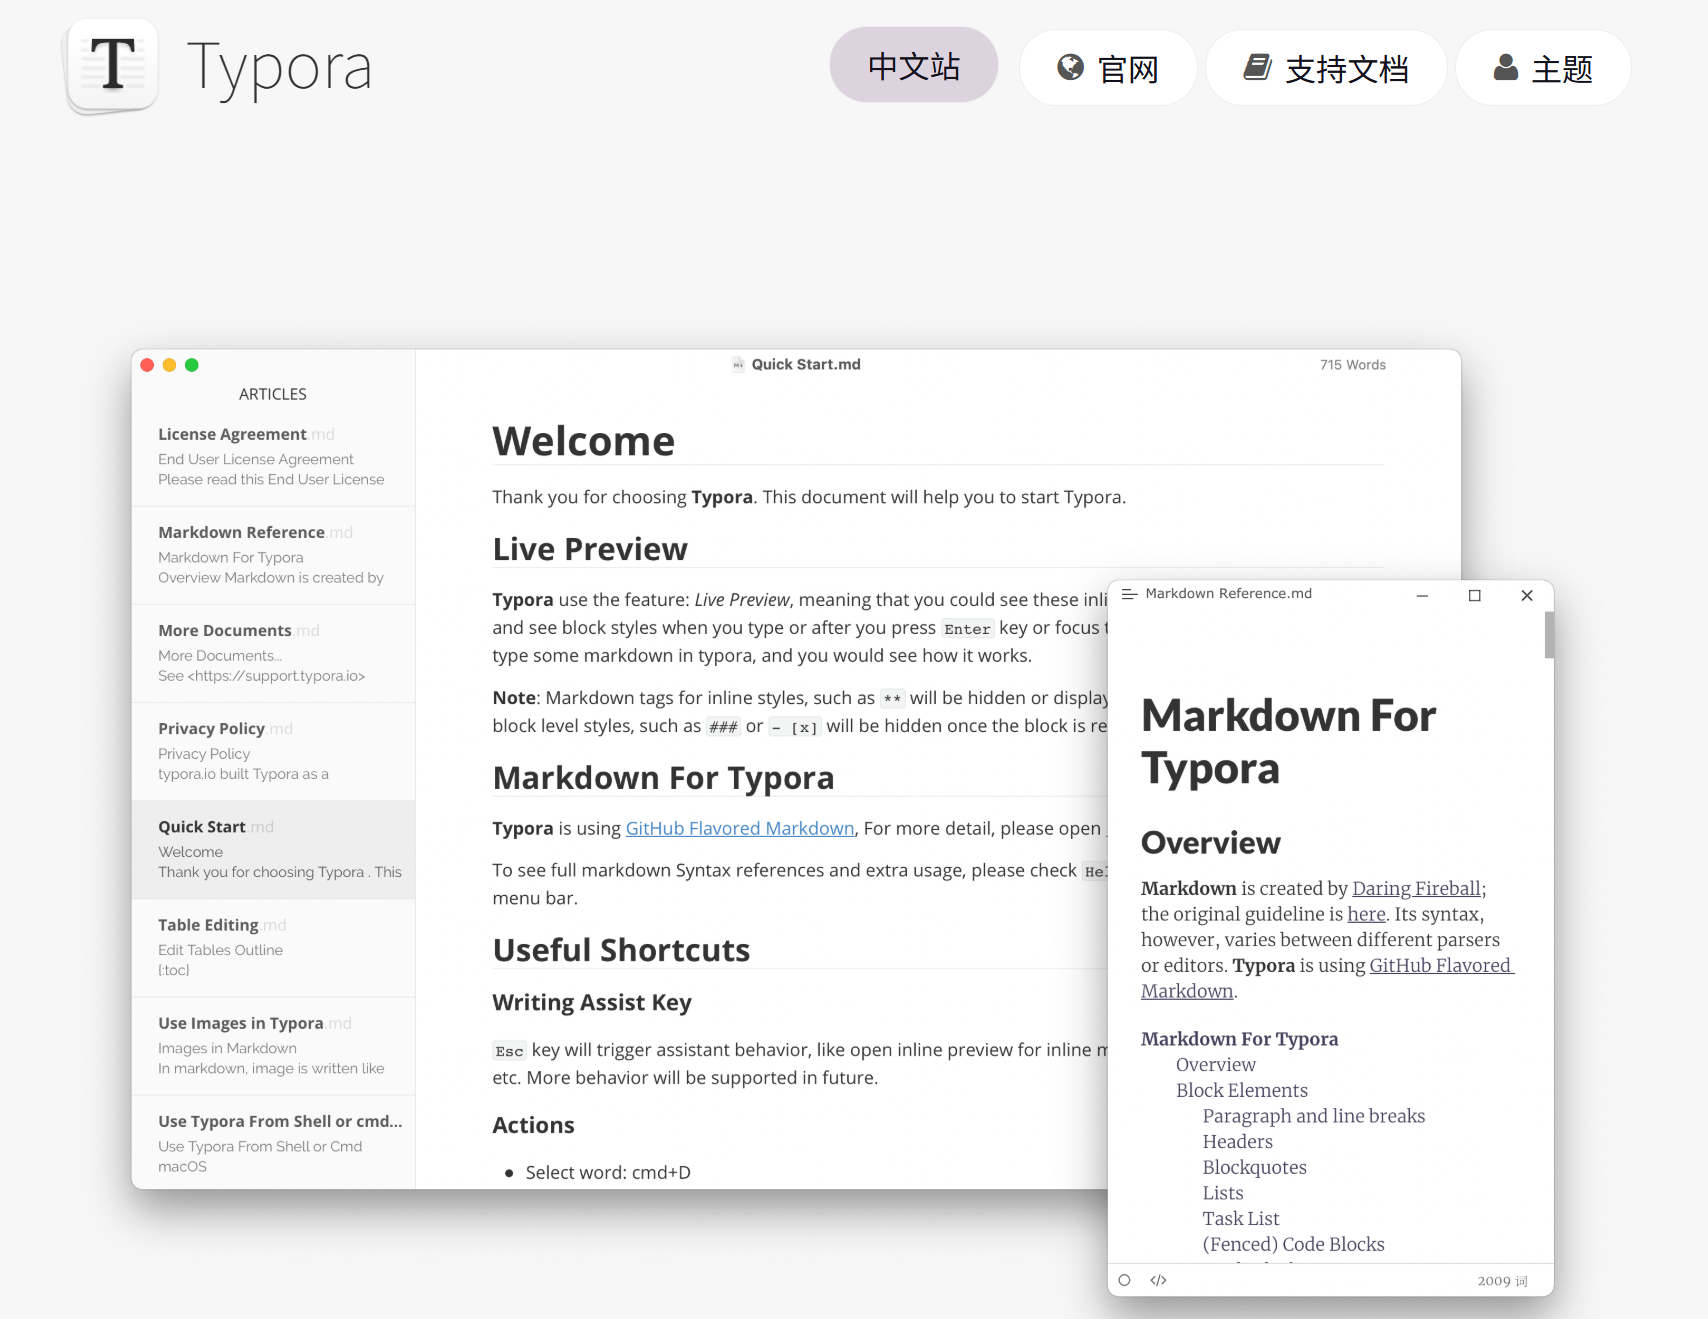1708x1319 pixels.
Task: Open the 支持文档 support docs link
Action: 1326,68
